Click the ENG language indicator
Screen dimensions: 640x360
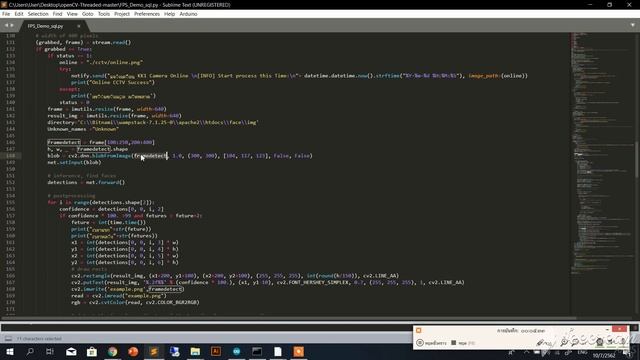pos(582,352)
